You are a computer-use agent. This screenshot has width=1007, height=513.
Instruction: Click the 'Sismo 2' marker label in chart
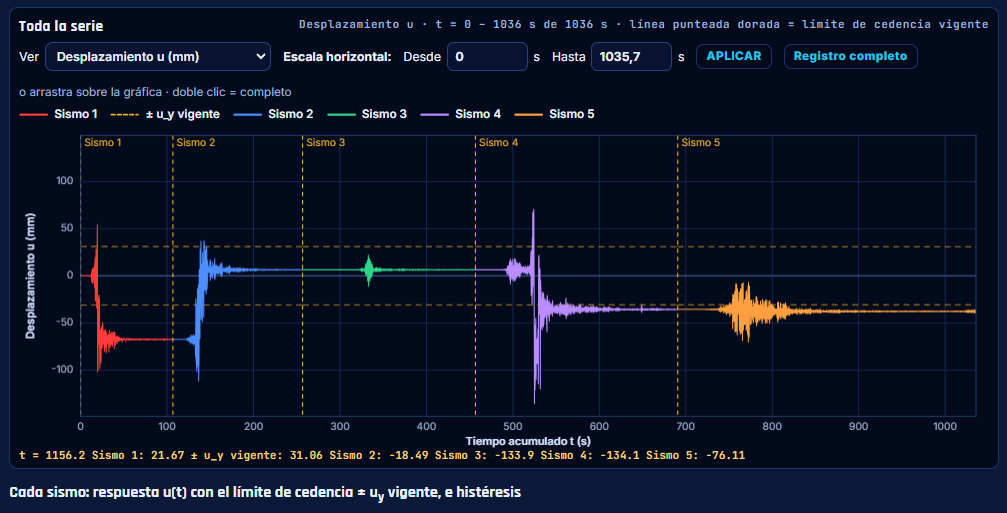point(195,143)
